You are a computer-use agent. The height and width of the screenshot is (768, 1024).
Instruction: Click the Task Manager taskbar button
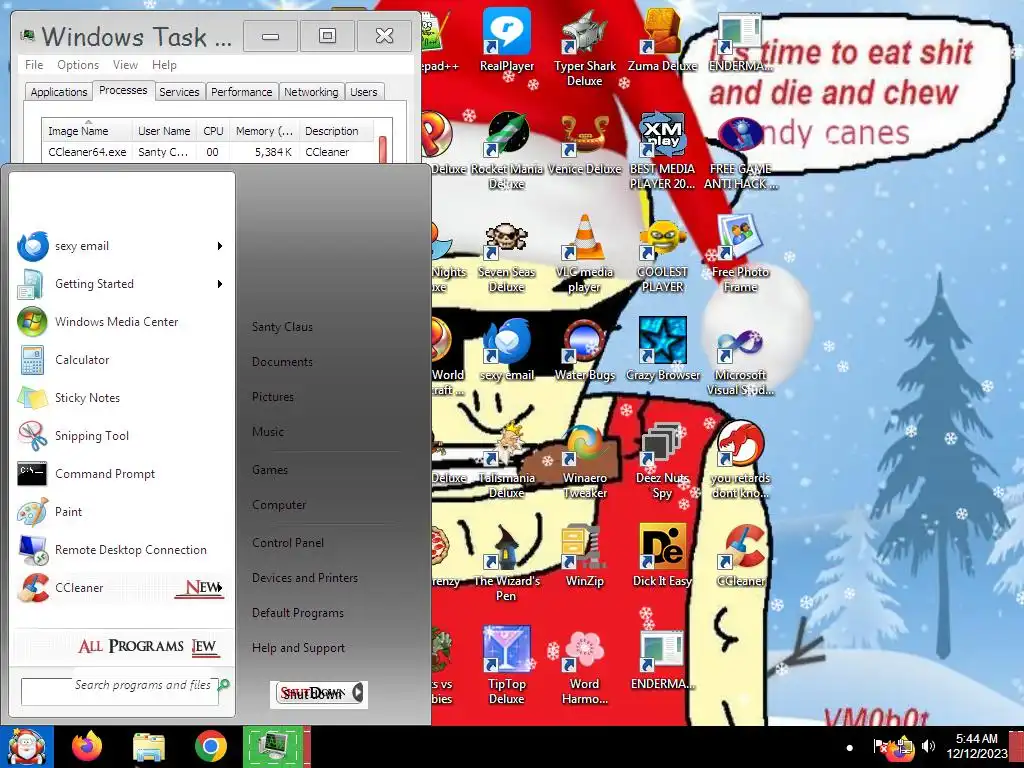coord(273,746)
